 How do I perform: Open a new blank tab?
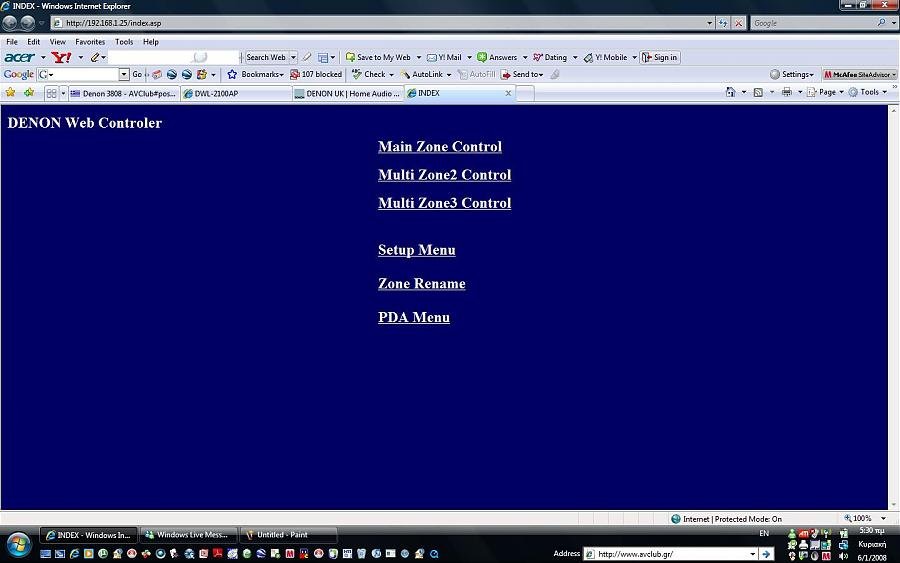525,94
